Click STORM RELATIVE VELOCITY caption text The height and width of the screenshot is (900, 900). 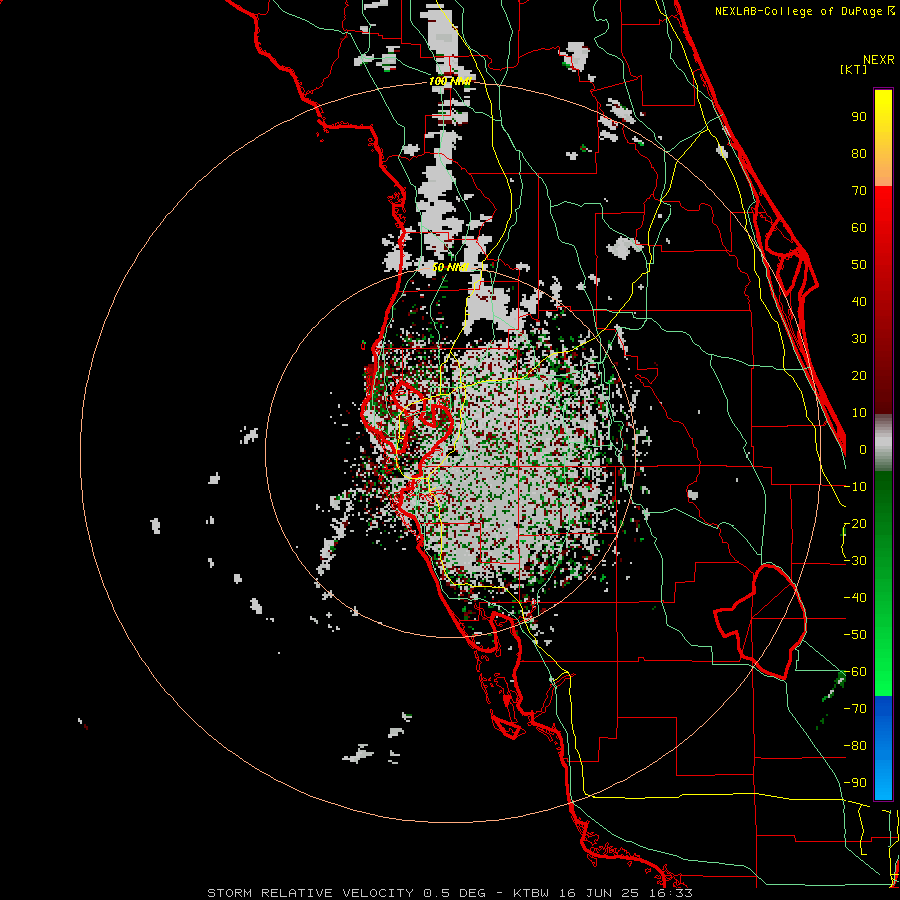click(310, 893)
